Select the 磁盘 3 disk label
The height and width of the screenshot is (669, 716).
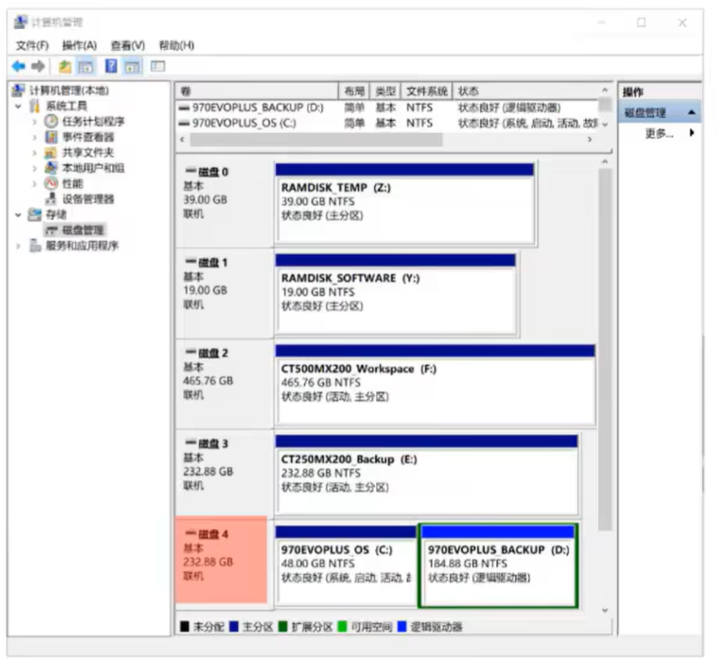[224, 473]
